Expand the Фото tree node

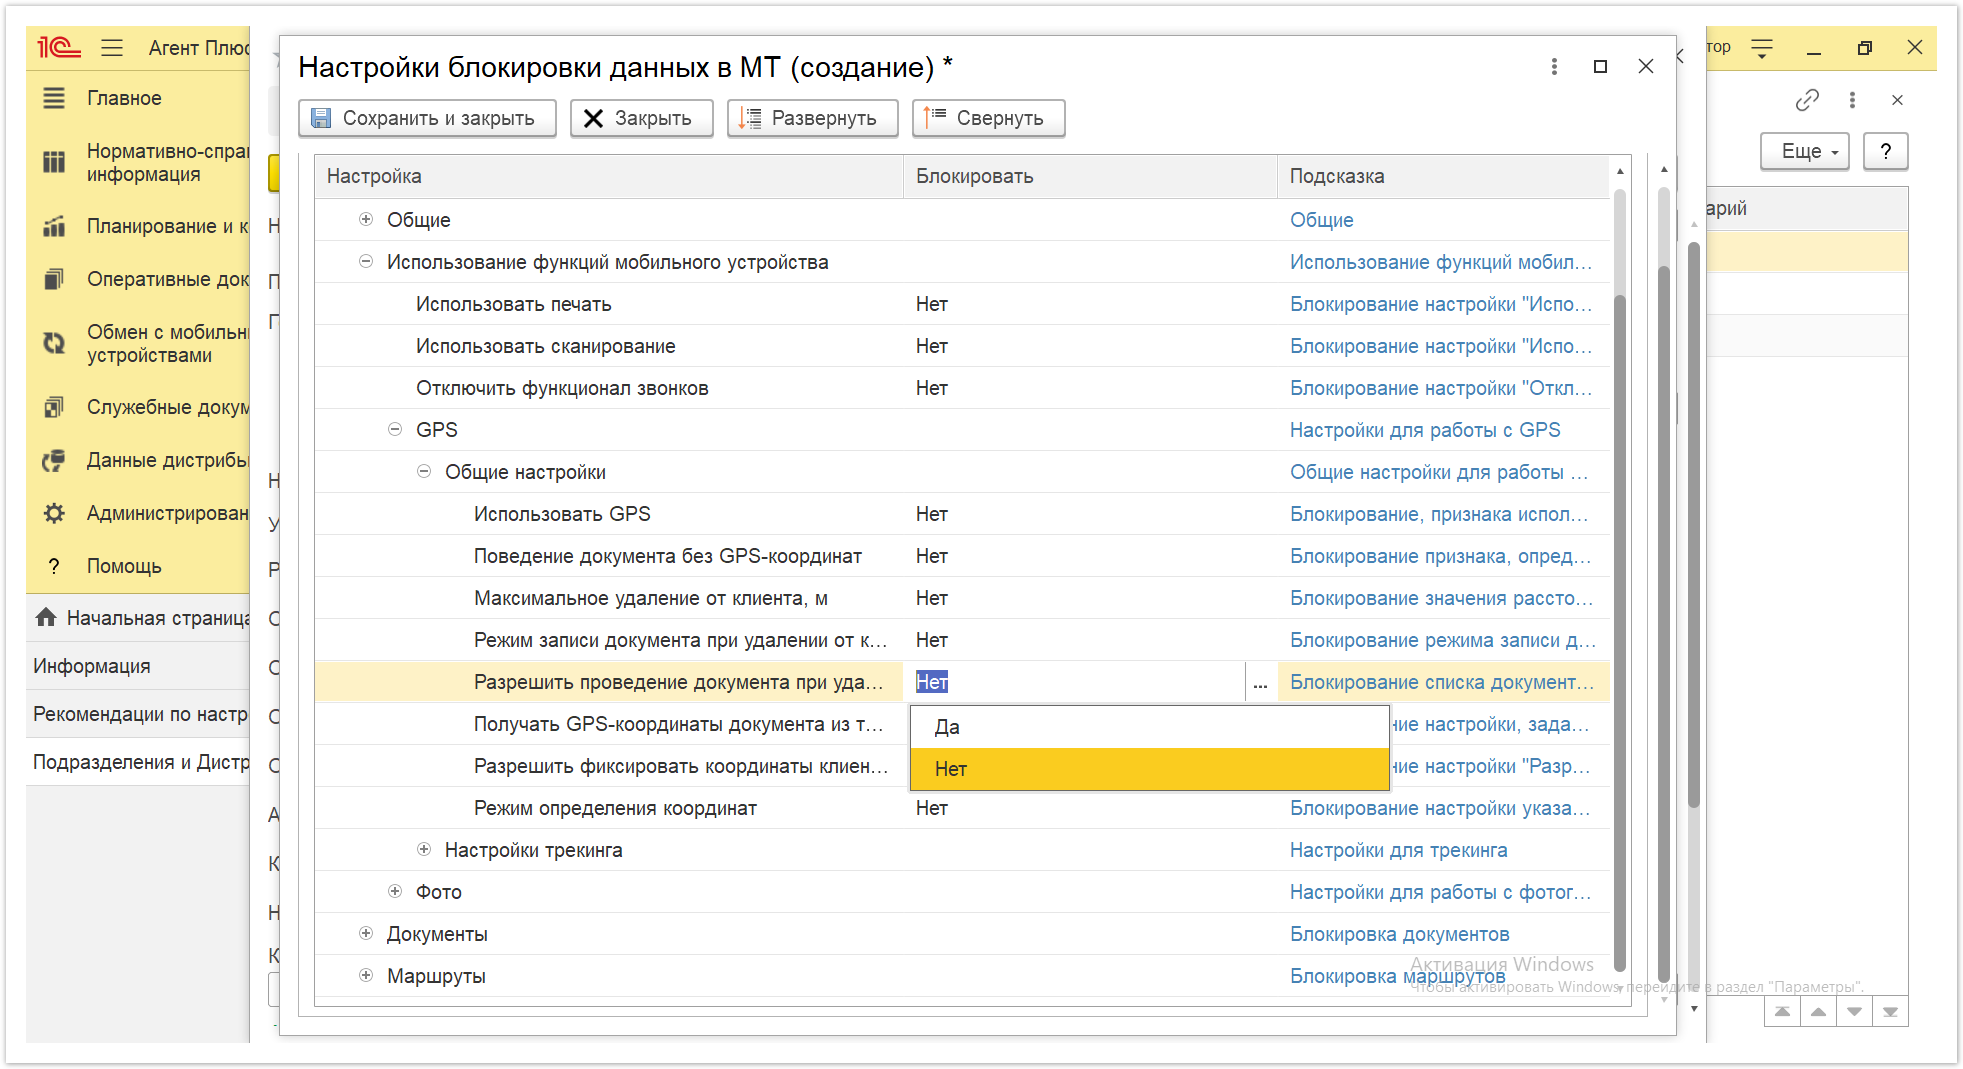395,891
